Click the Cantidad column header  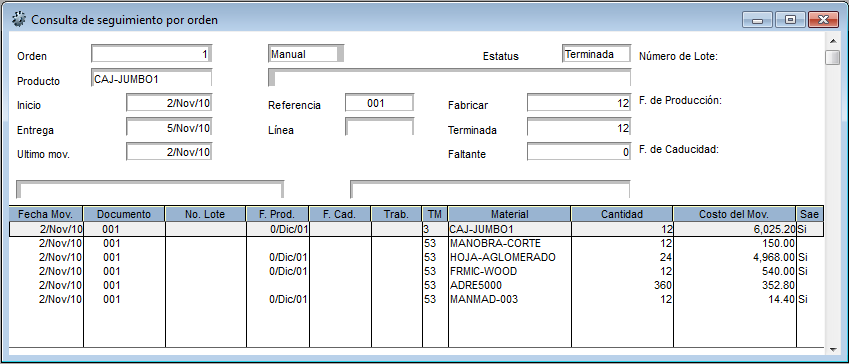click(x=622, y=214)
